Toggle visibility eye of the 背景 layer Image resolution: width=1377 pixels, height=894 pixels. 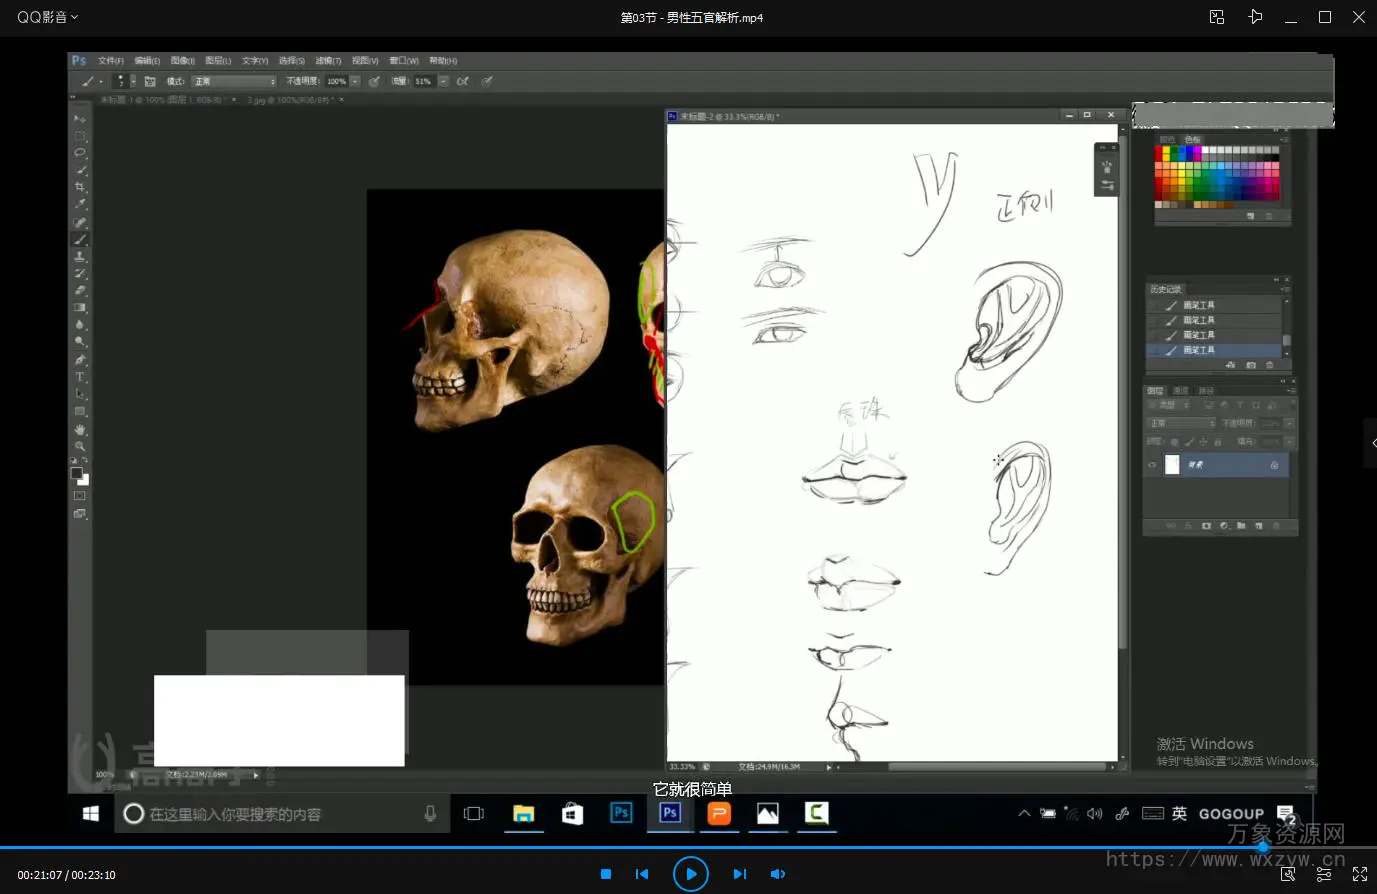pos(1152,465)
